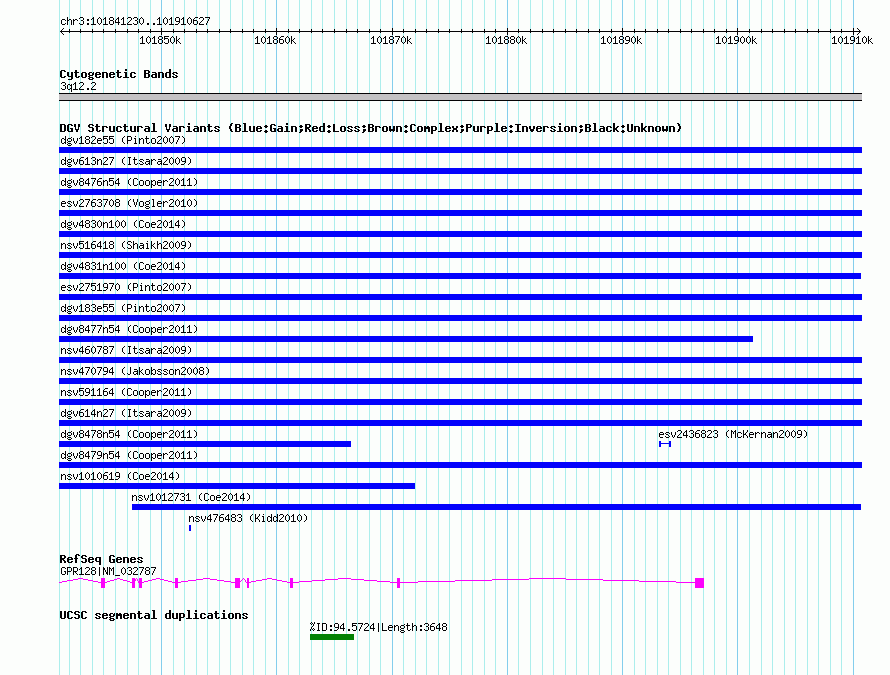The width and height of the screenshot is (890, 675).
Task: Open the nsv516418 (Shaikh2009) variant label
Action: [126, 245]
